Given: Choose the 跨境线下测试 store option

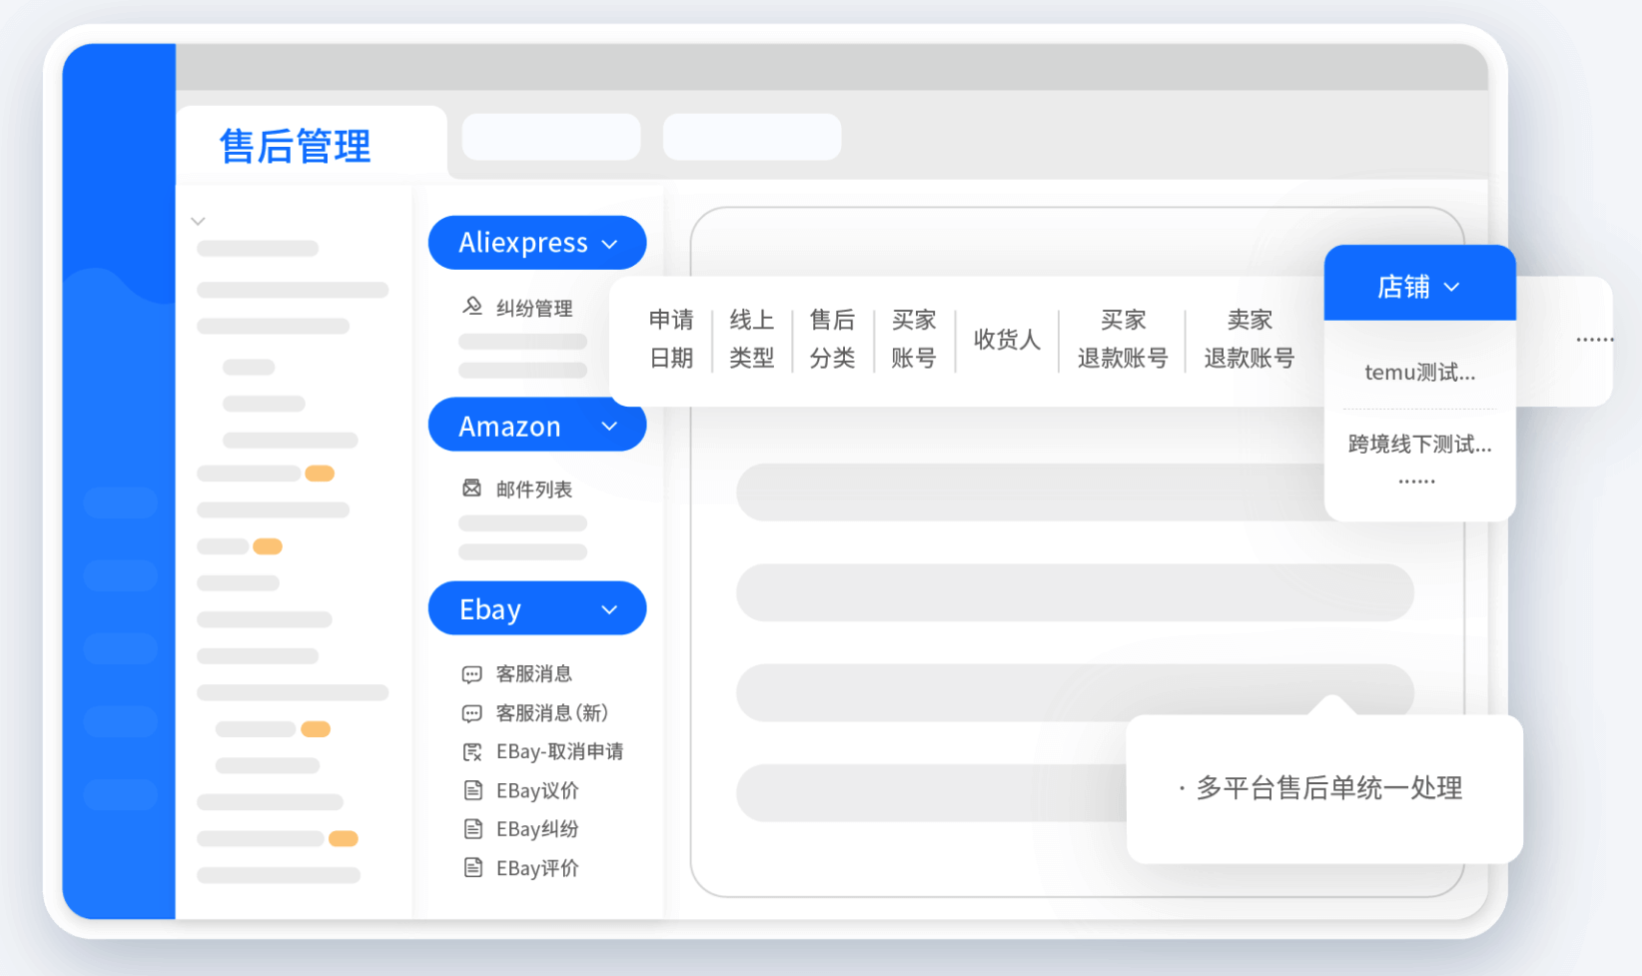Looking at the screenshot, I should (1419, 444).
